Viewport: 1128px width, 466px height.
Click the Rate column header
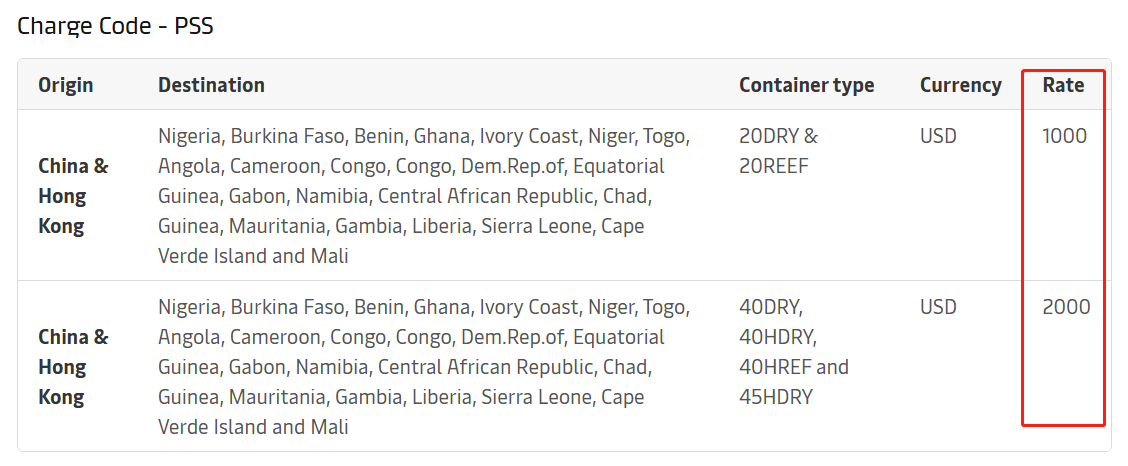point(1063,85)
